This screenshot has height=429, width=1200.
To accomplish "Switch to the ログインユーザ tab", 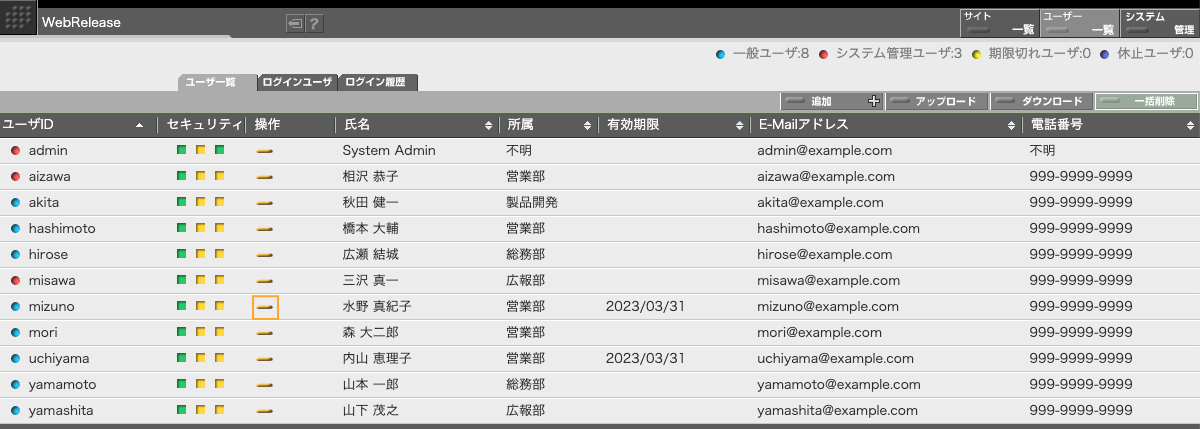I will coord(297,82).
